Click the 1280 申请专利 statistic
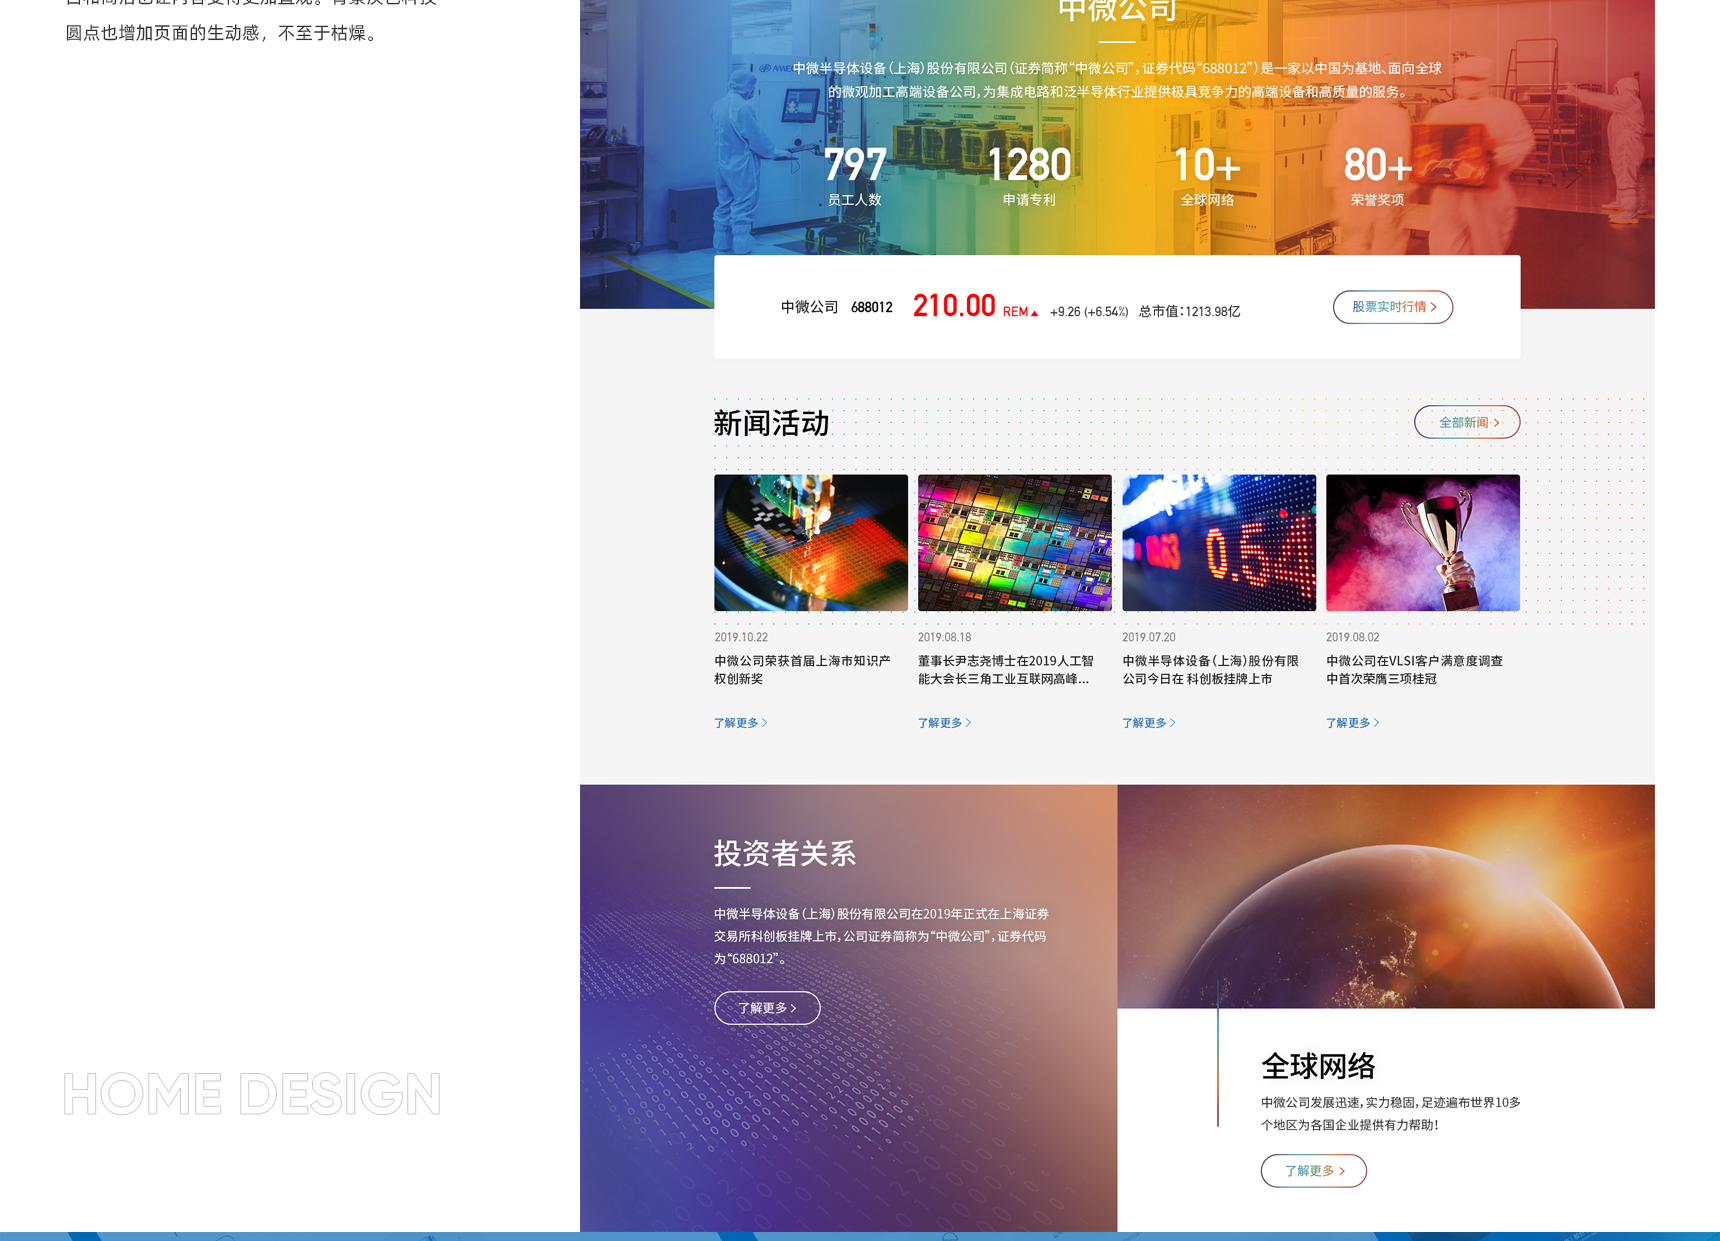 (1029, 176)
